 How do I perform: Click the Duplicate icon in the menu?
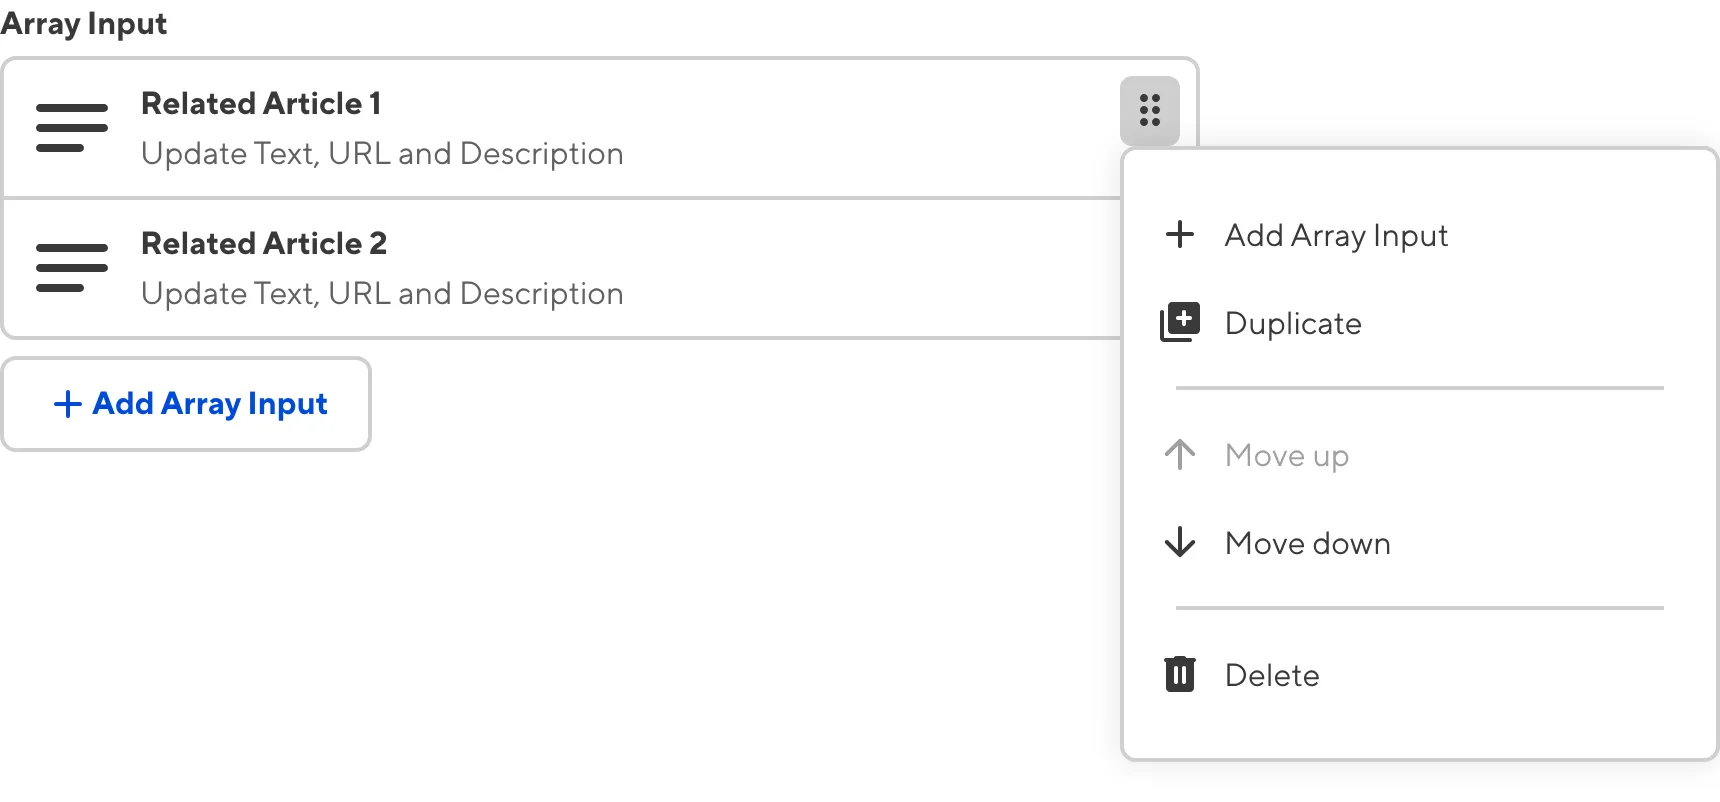(x=1180, y=322)
